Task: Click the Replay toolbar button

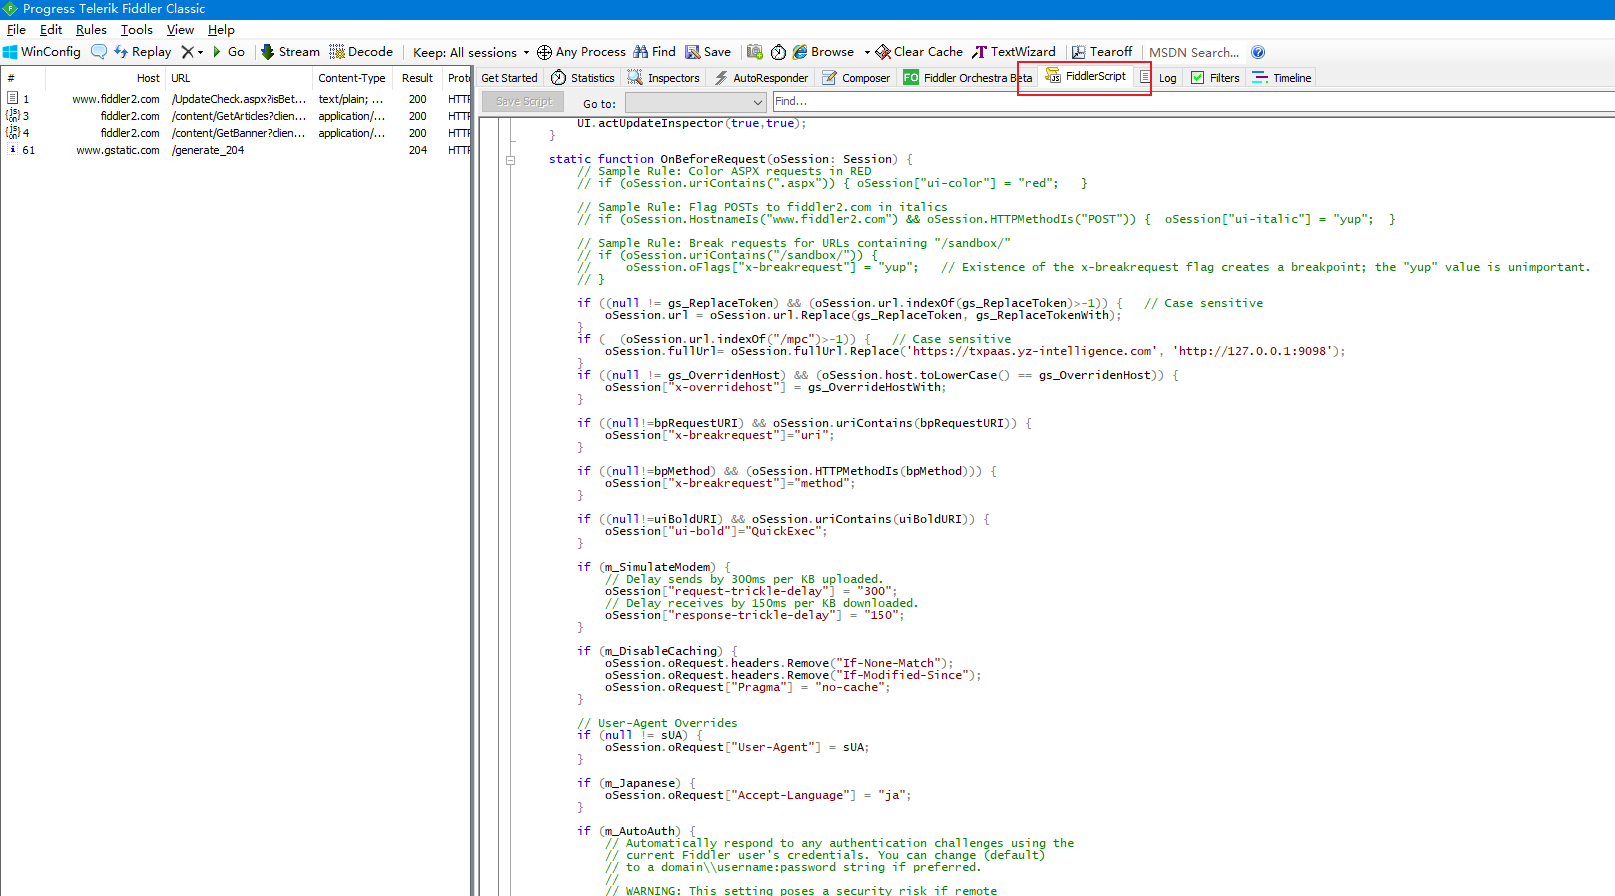Action: [x=142, y=52]
